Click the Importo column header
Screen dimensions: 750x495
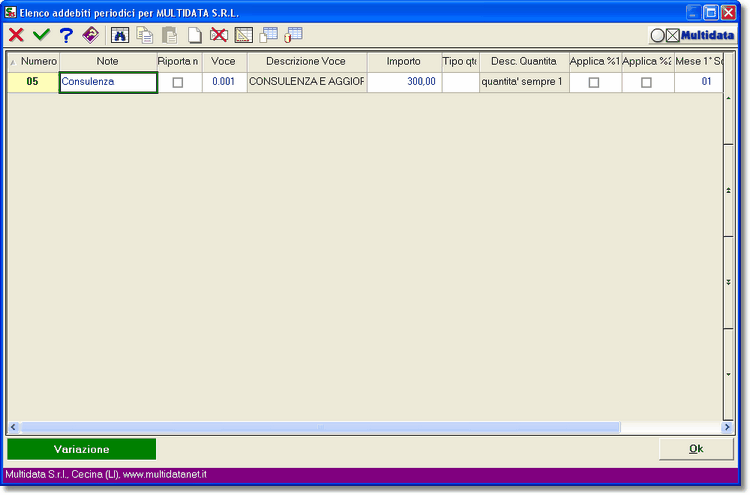point(404,62)
